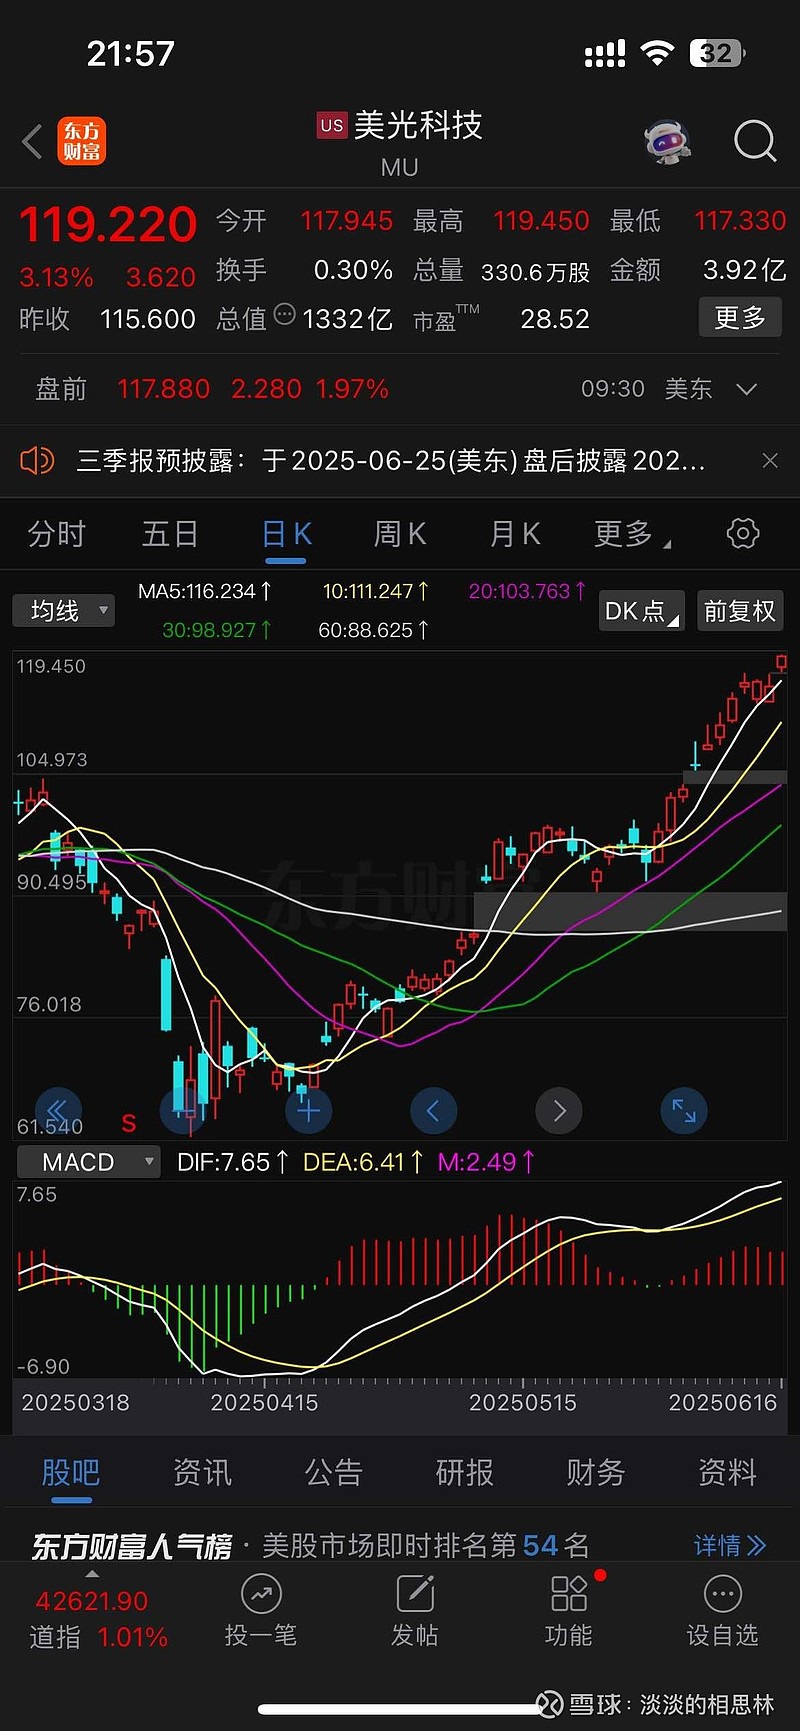Open the 财务 tab
This screenshot has width=800, height=1731.
[596, 1472]
